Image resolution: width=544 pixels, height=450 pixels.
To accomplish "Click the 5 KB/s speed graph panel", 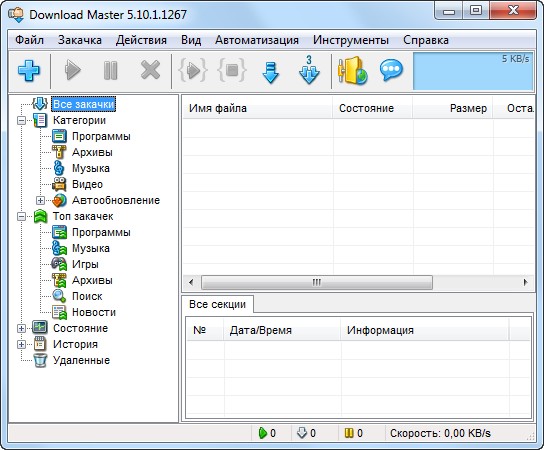I will coord(473,71).
